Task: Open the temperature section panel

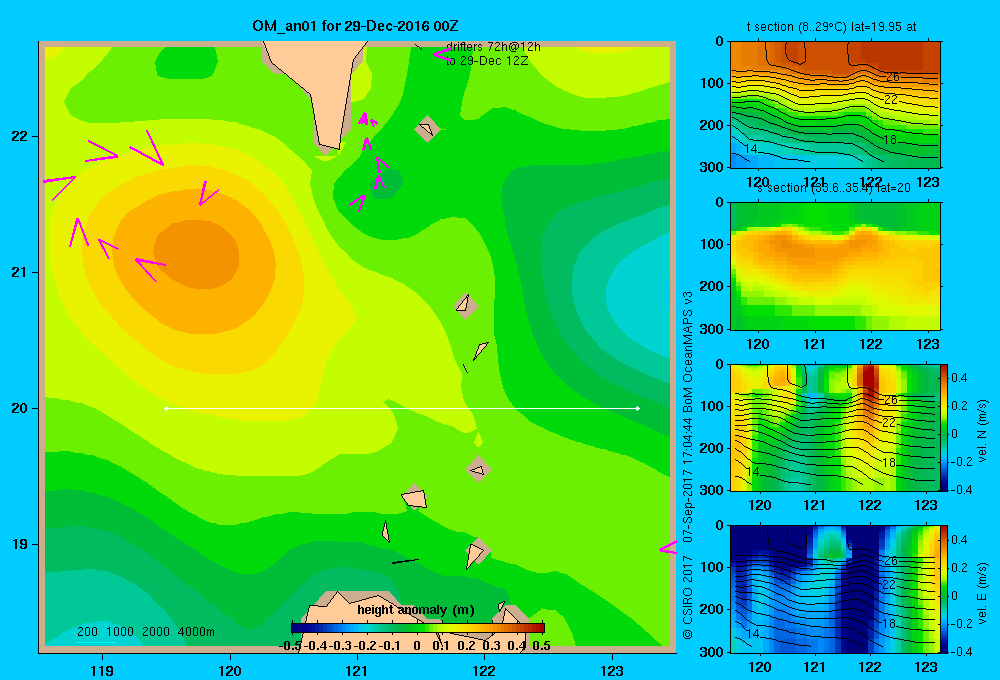Action: point(835,105)
